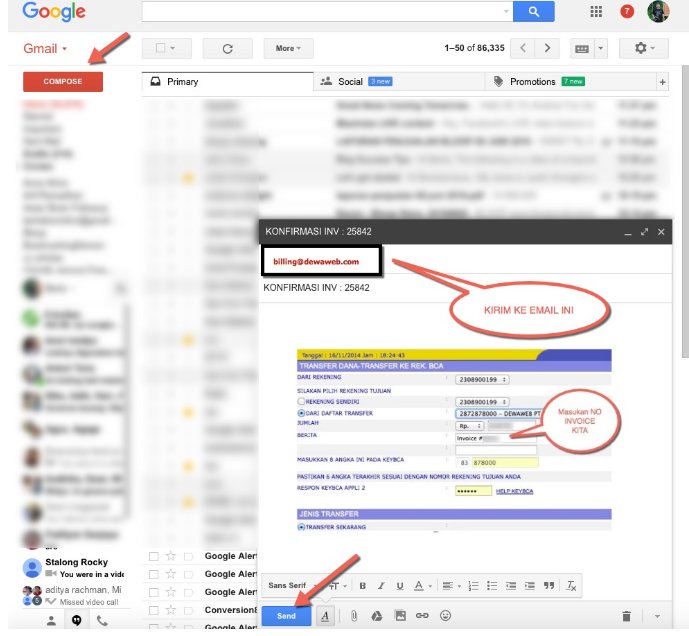The image size is (689, 636).
Task: Open the Sans Serif font dropdown
Action: pyautogui.click(x=290, y=585)
